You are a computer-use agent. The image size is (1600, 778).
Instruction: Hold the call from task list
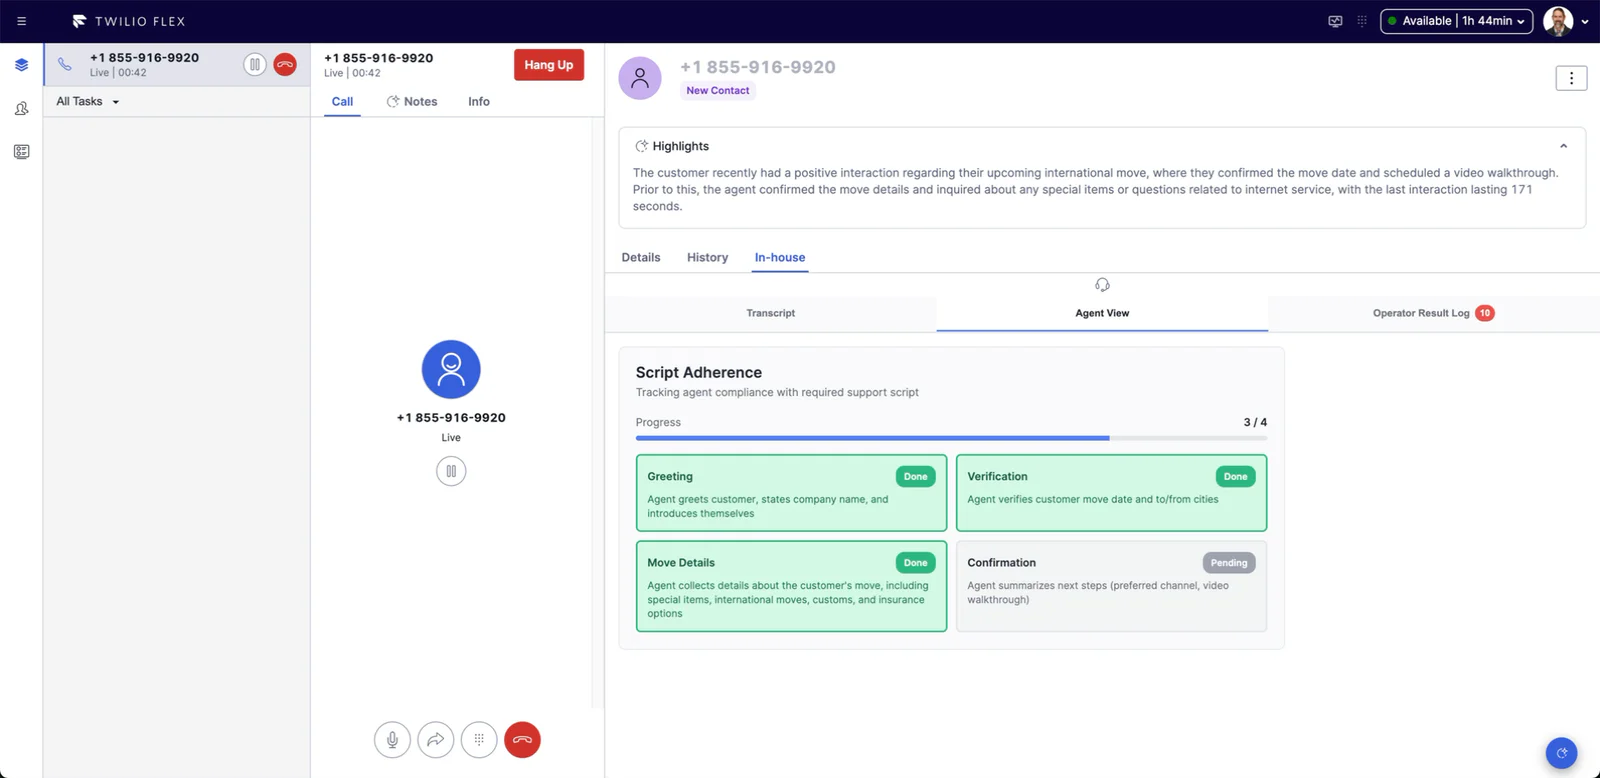[255, 65]
